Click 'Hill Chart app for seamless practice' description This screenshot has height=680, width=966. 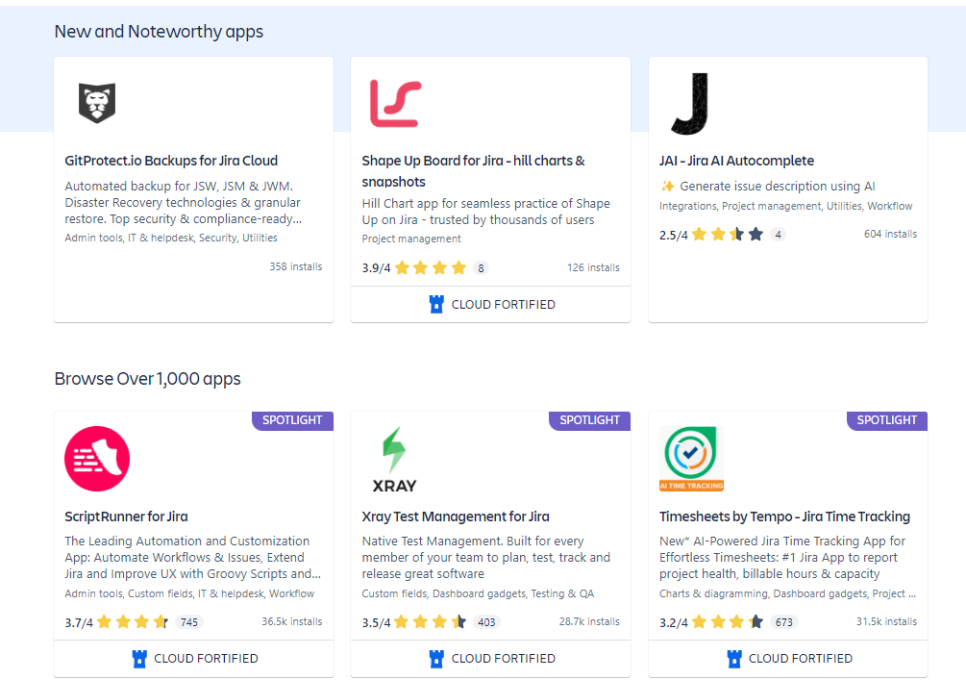click(486, 211)
